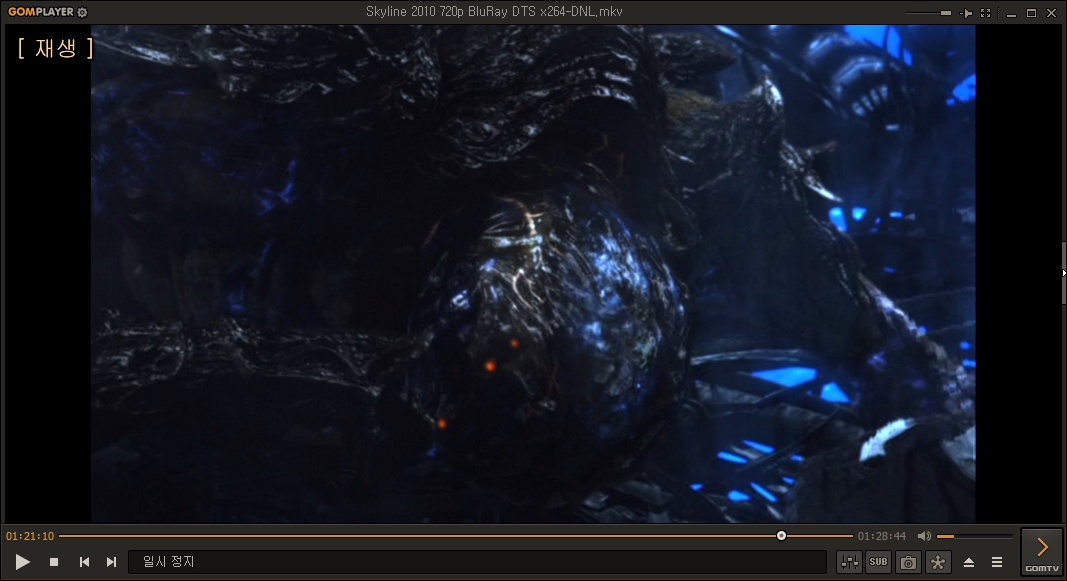Viewport: 1067px width, 581px height.
Task: Switch to fullscreen mode icon
Action: (985, 13)
